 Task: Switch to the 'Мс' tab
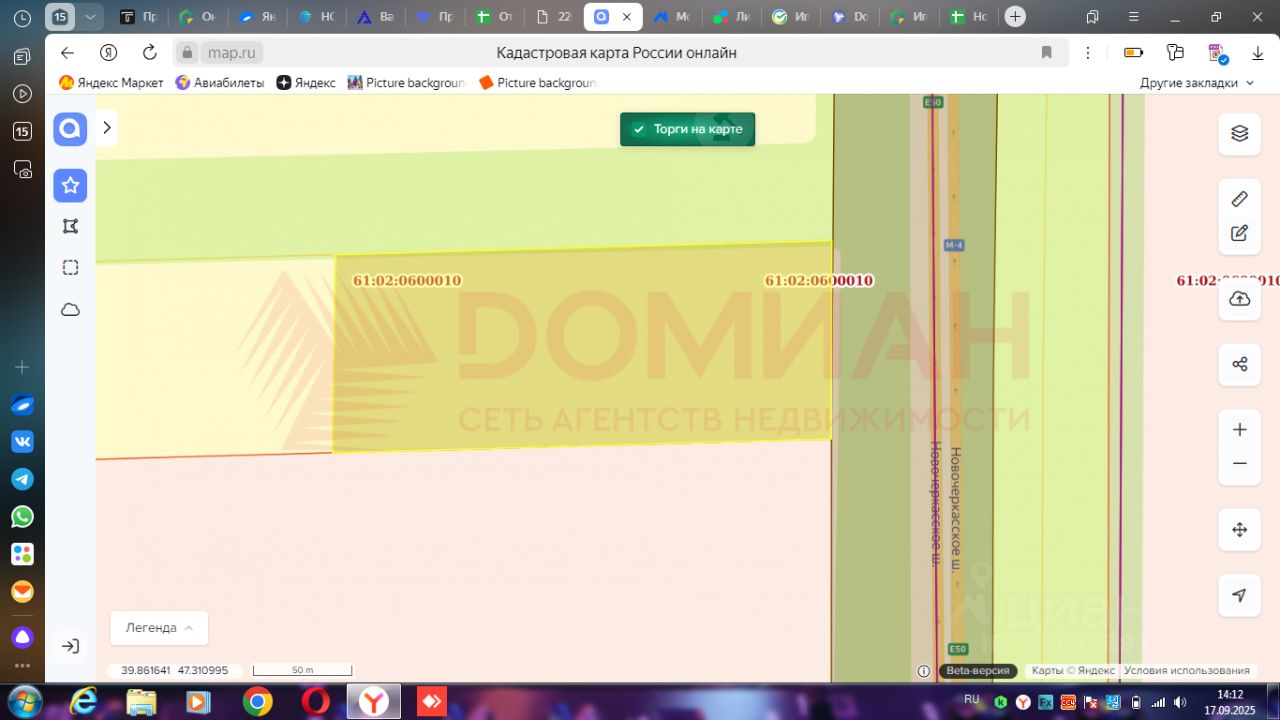672,17
